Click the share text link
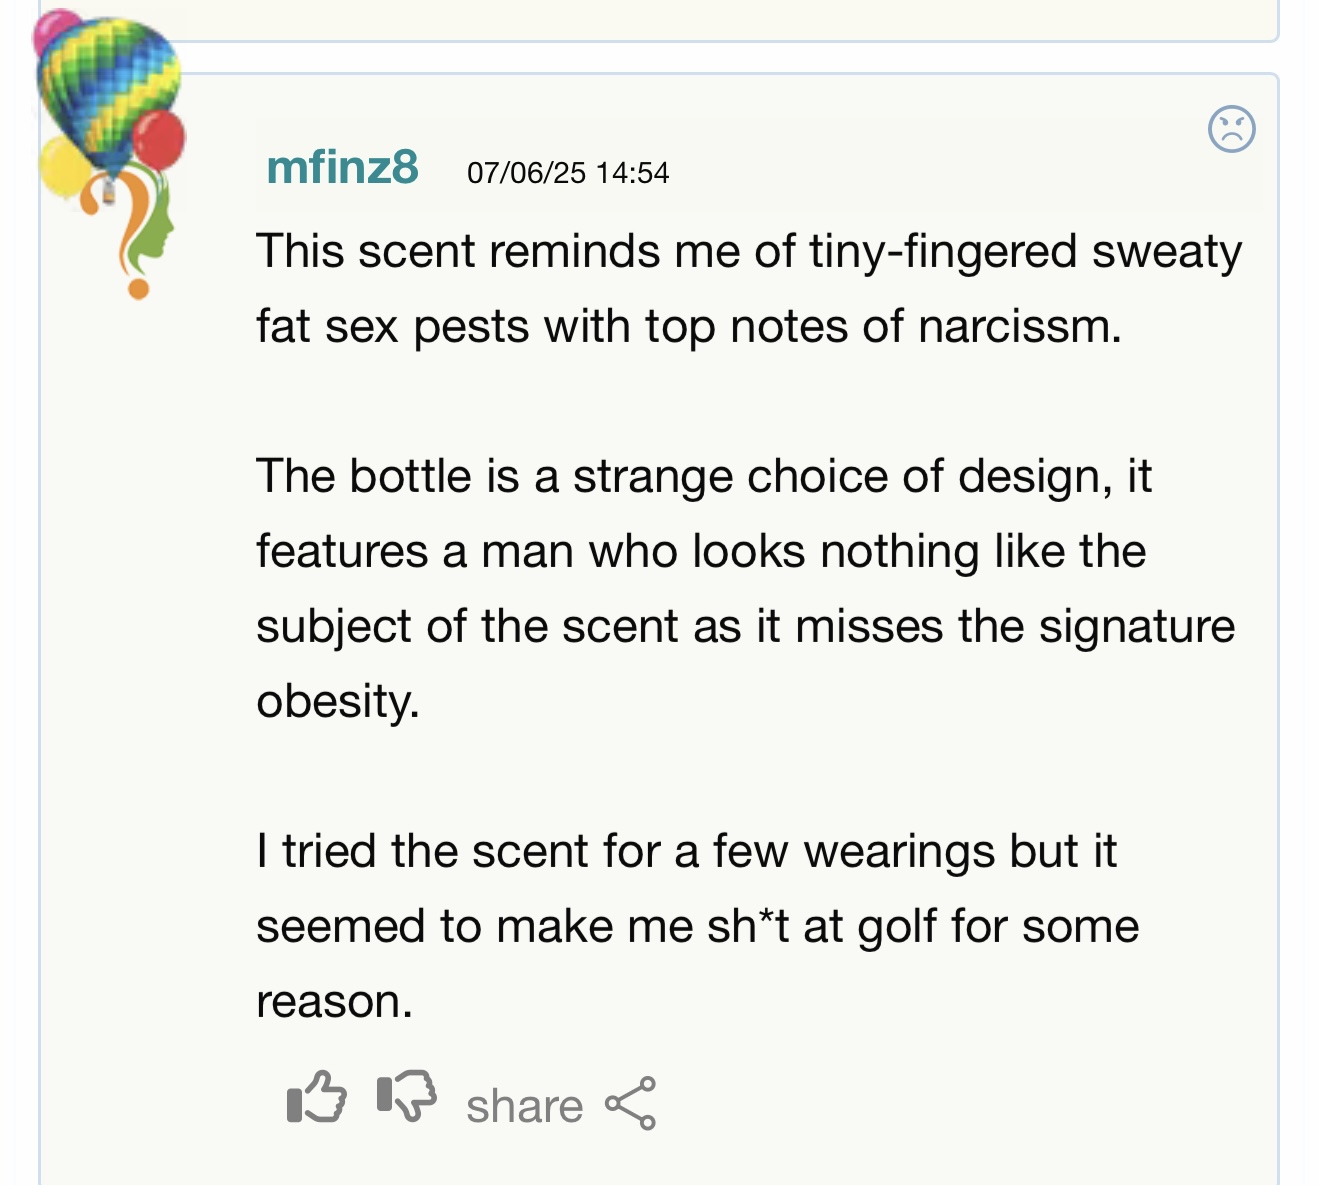Screen dimensions: 1319x1185 pos(524,1106)
